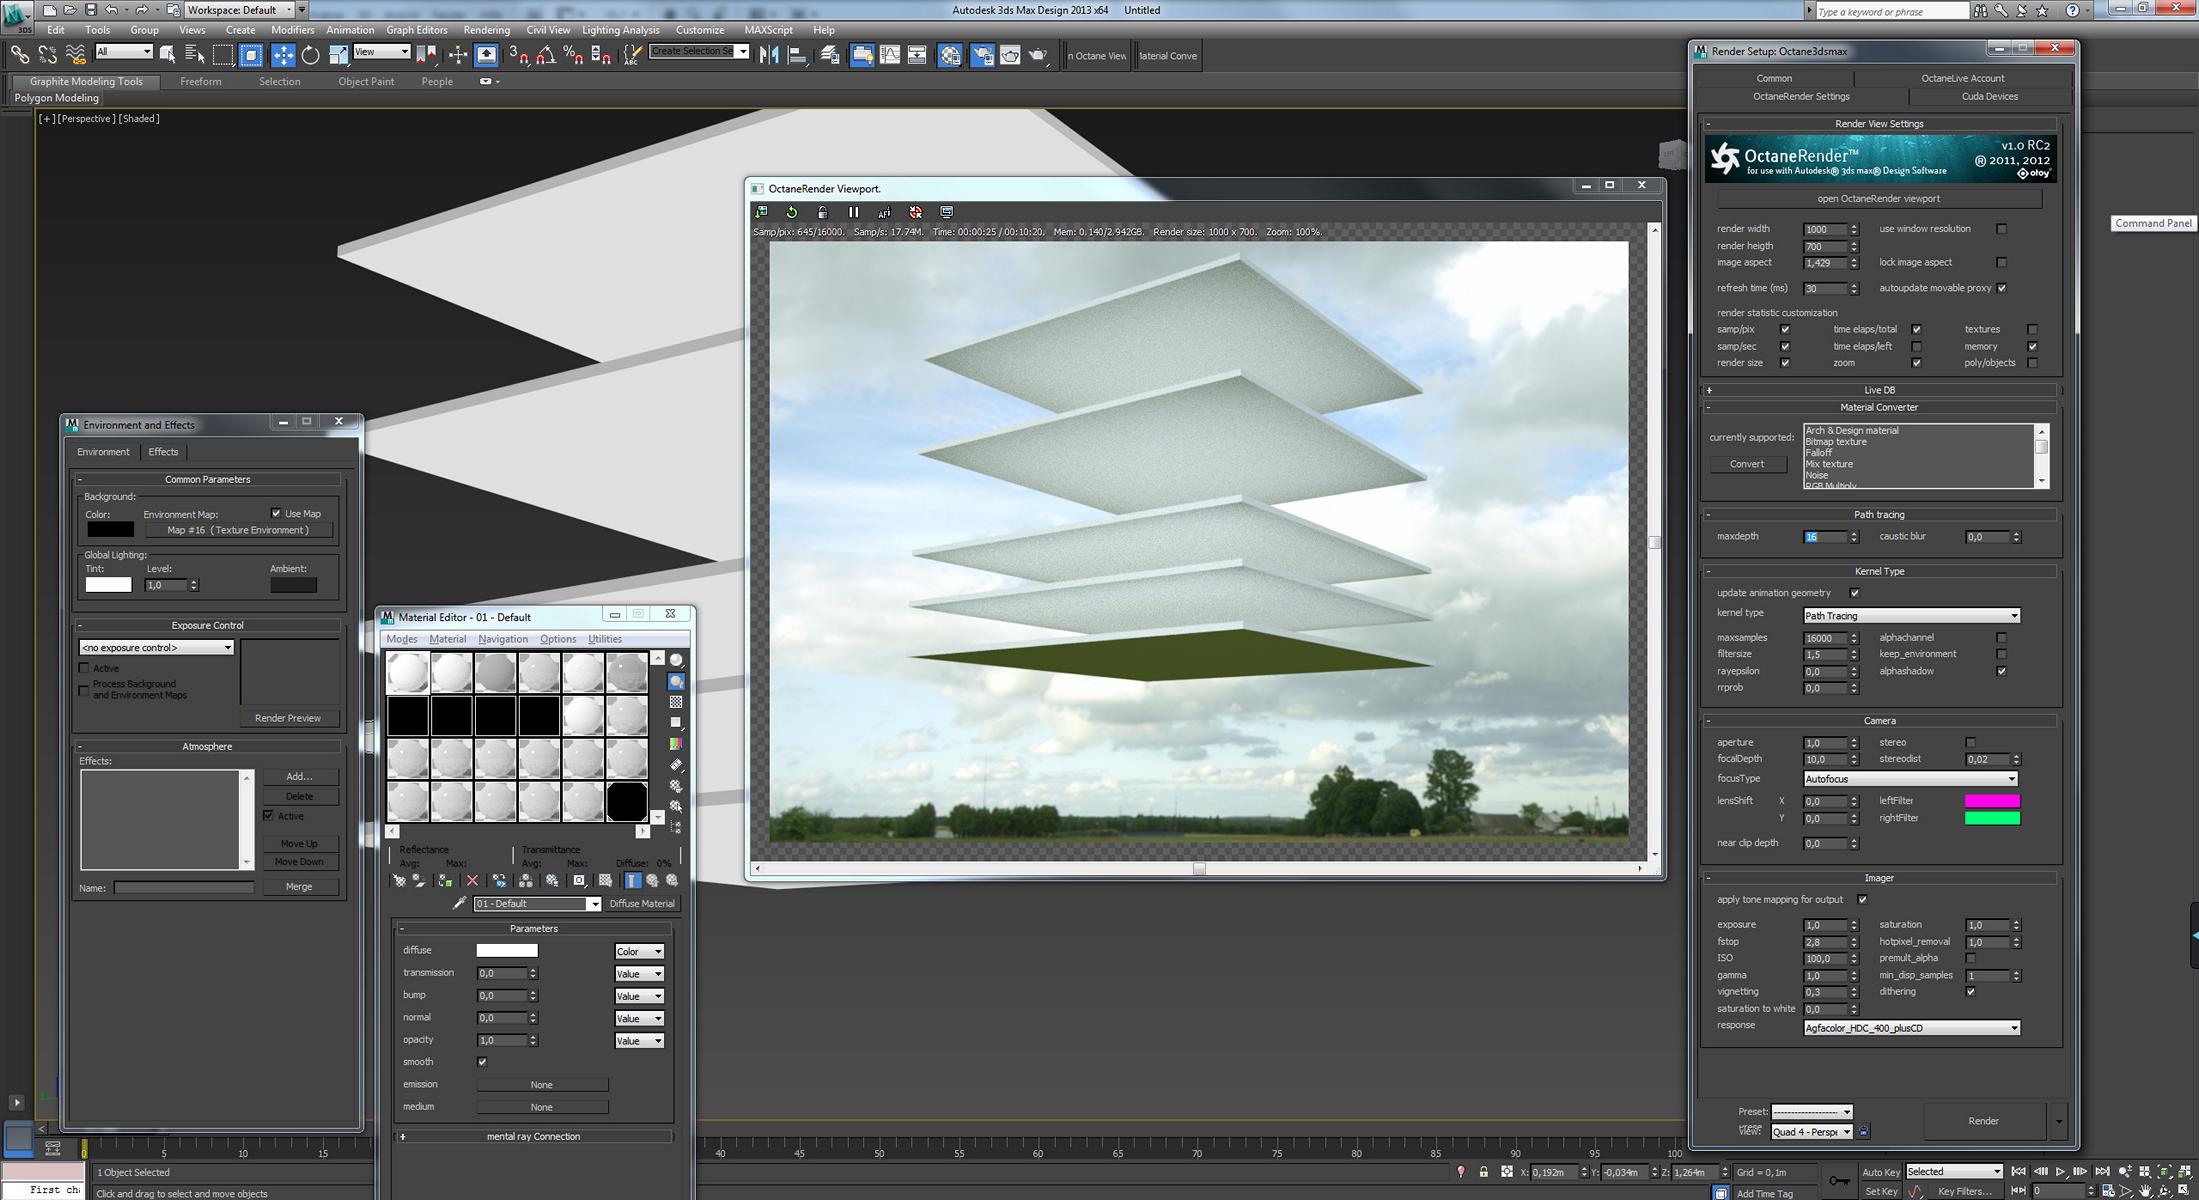
Task: Click the Mirror tool icon
Action: click(x=769, y=56)
